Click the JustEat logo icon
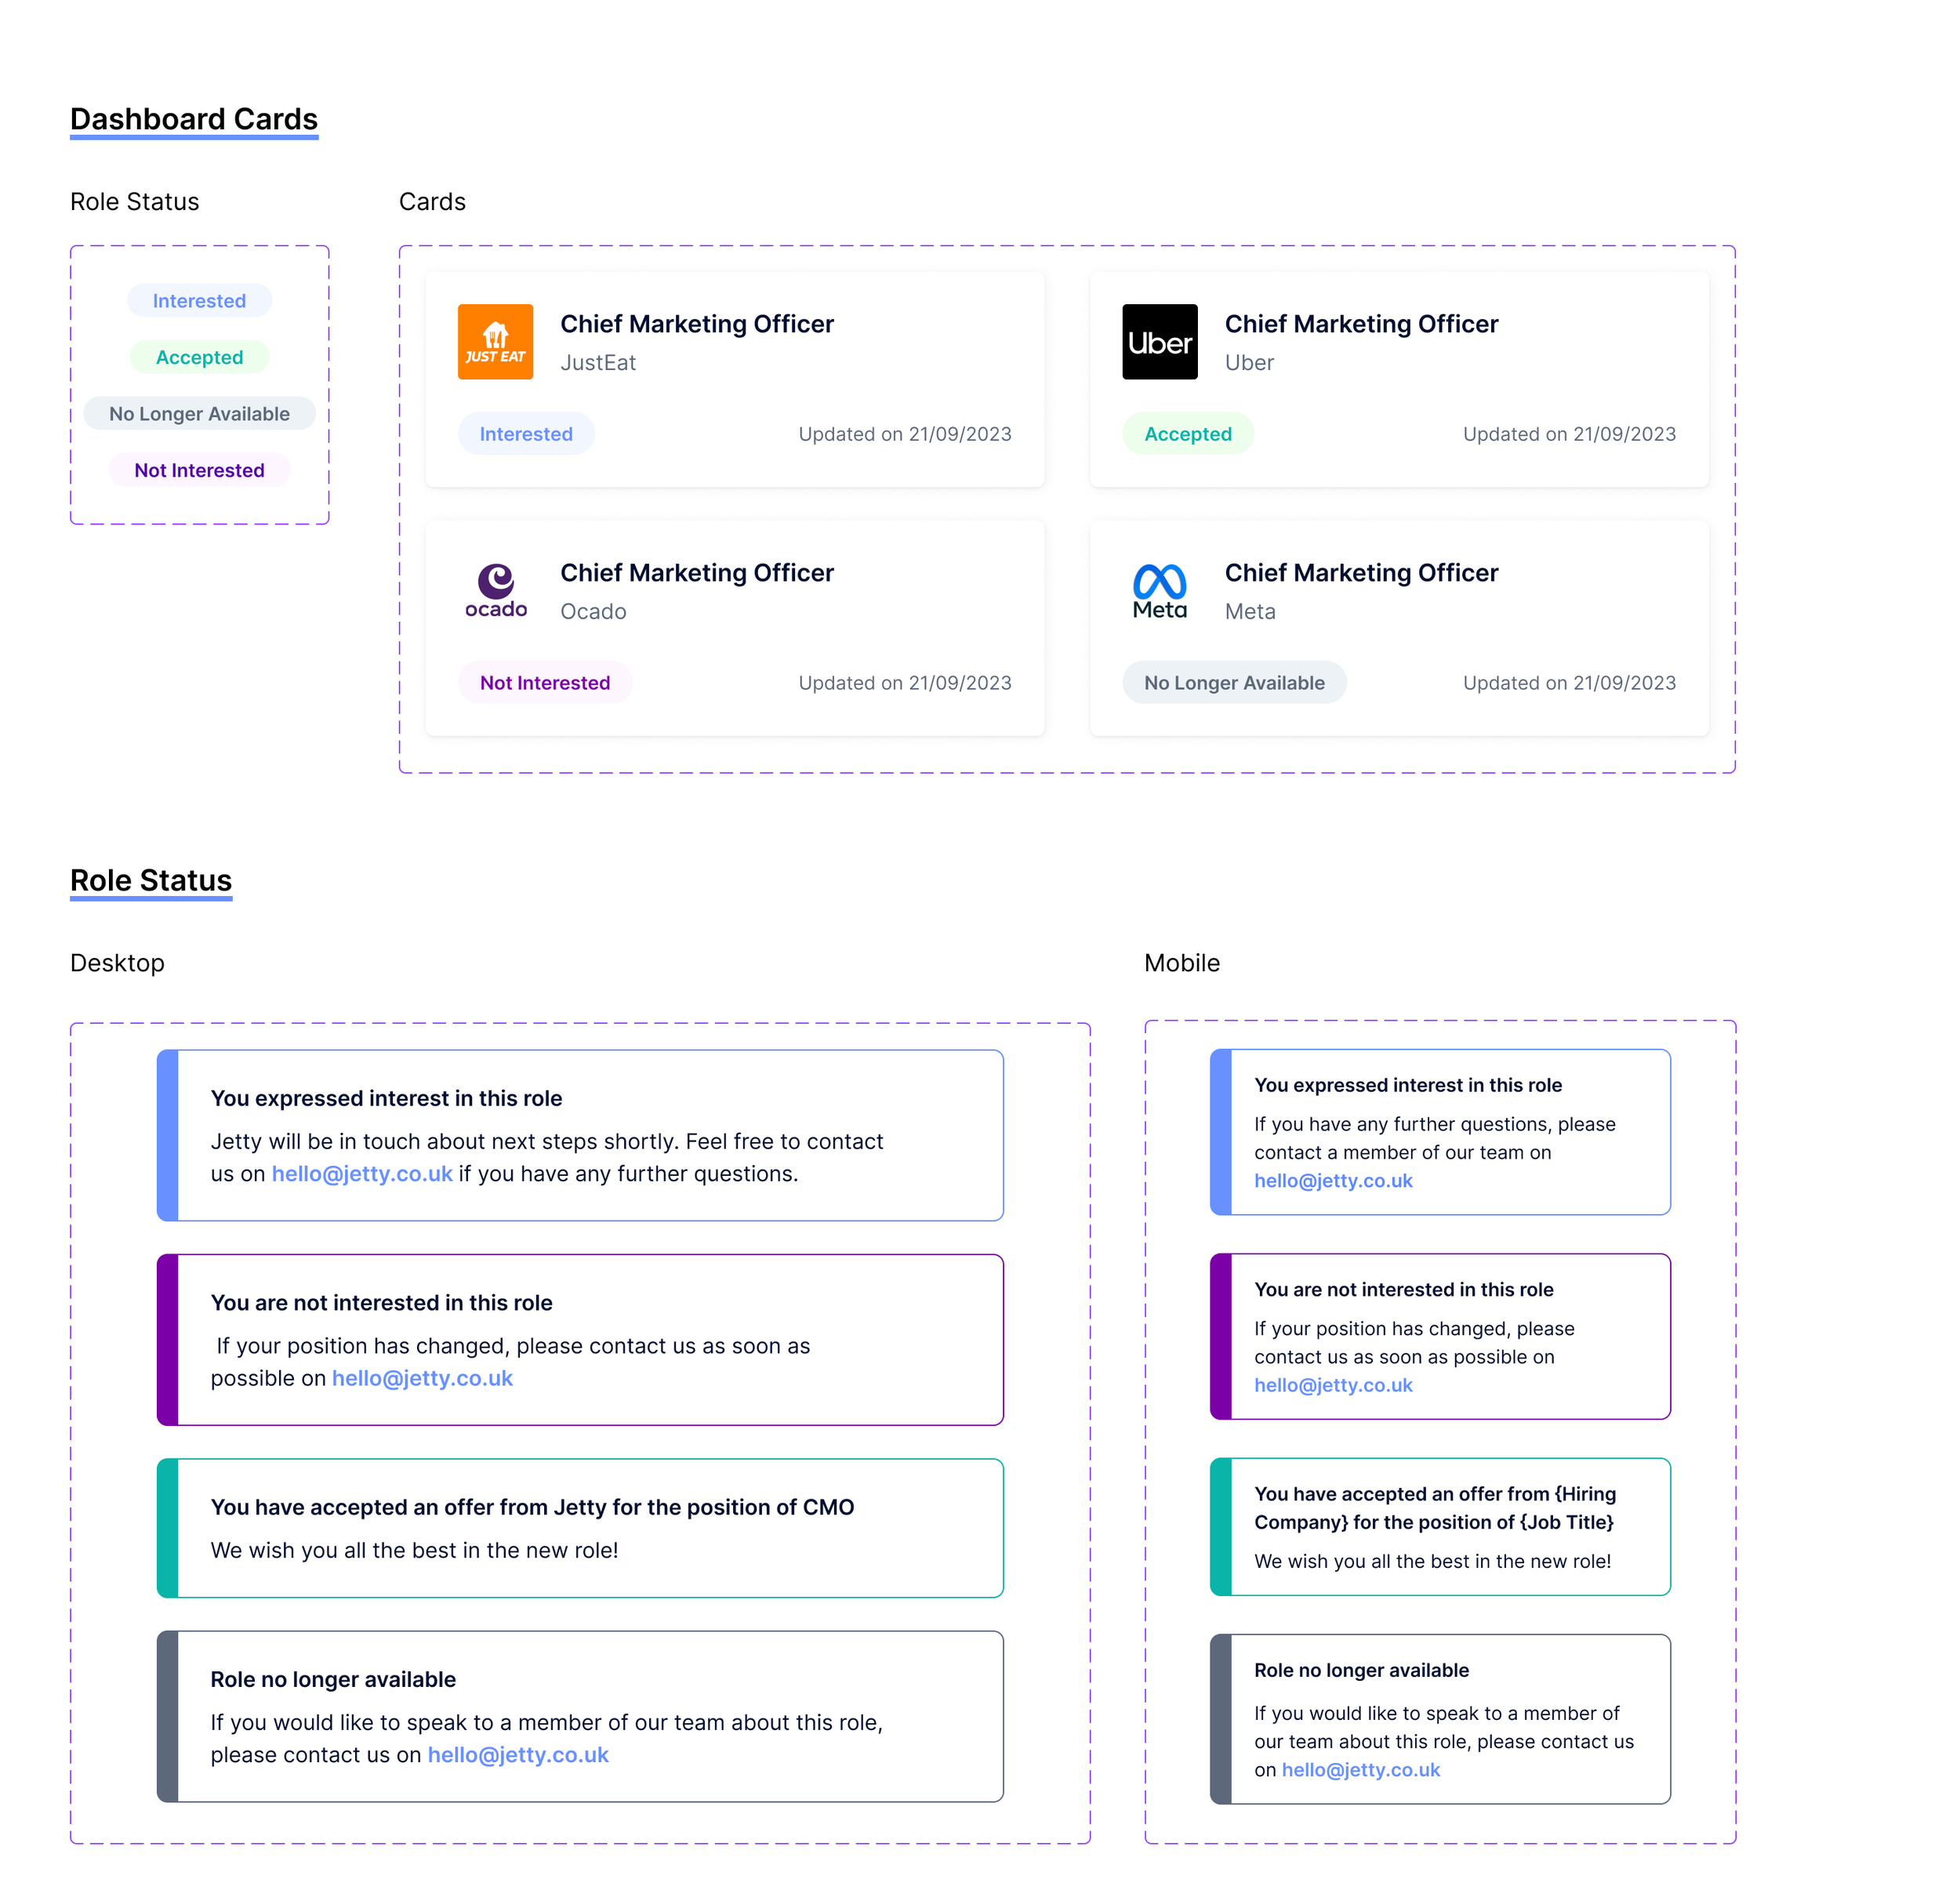 495,342
